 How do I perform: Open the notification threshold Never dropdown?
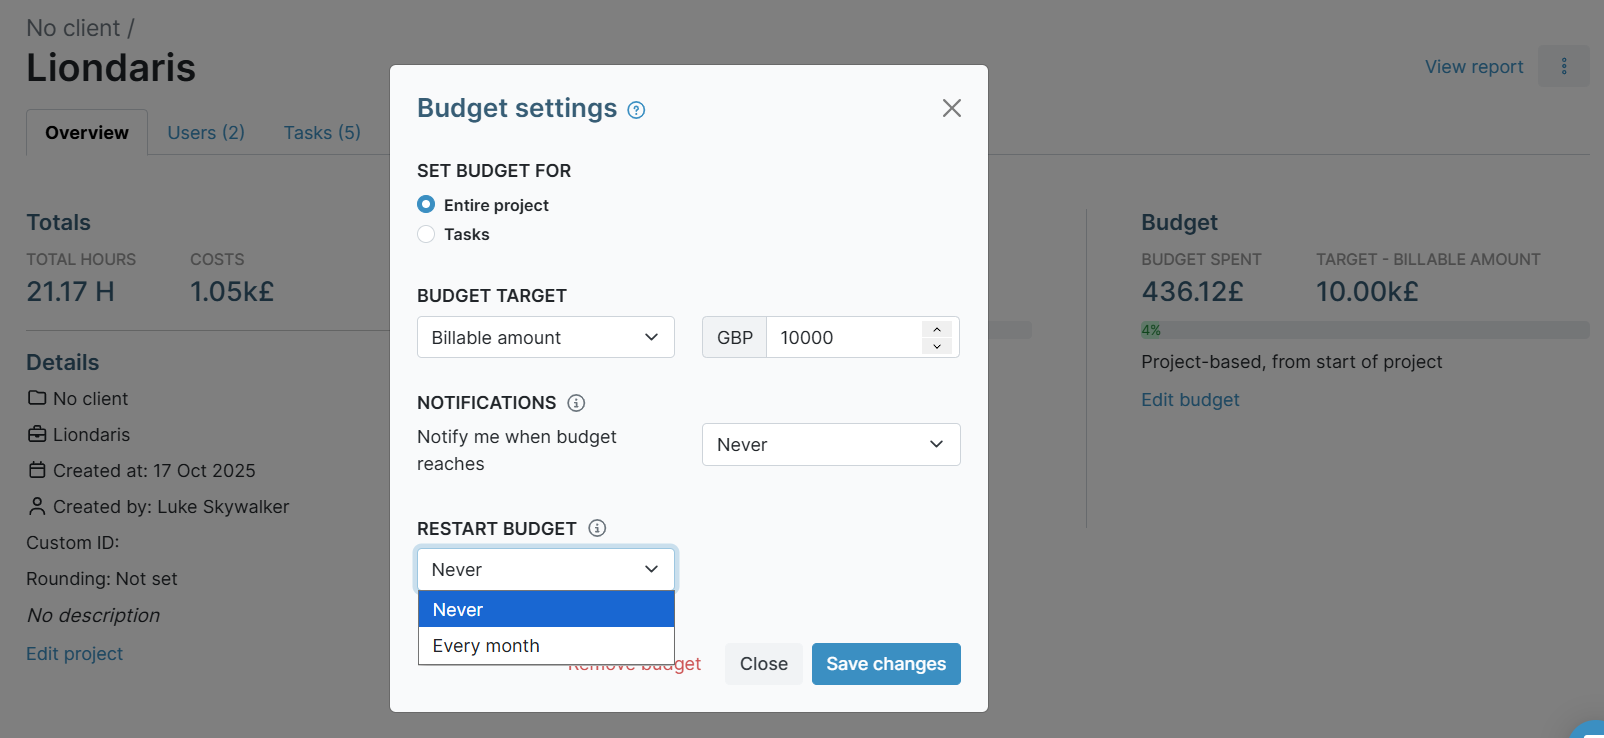click(x=831, y=444)
